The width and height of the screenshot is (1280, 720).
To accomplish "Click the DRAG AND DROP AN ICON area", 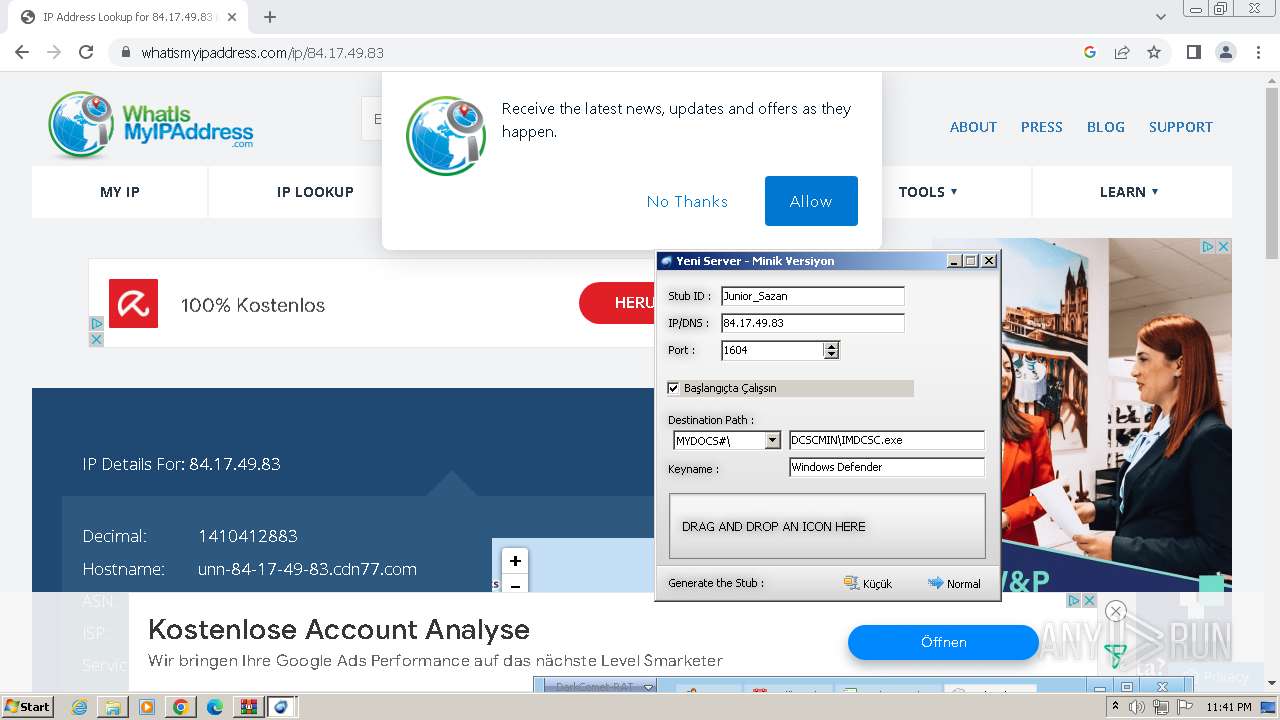I will (x=827, y=526).
